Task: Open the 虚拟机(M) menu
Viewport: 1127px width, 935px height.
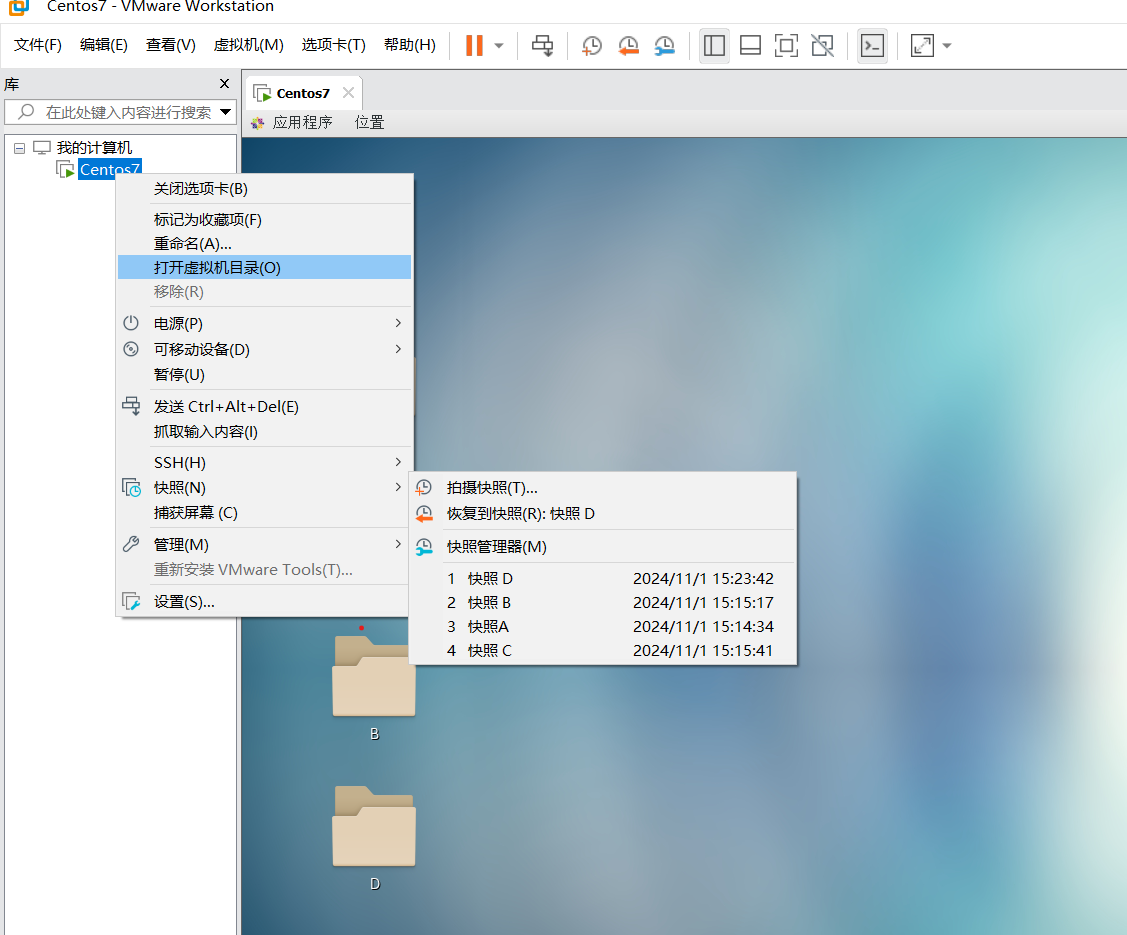Action: coord(249,45)
